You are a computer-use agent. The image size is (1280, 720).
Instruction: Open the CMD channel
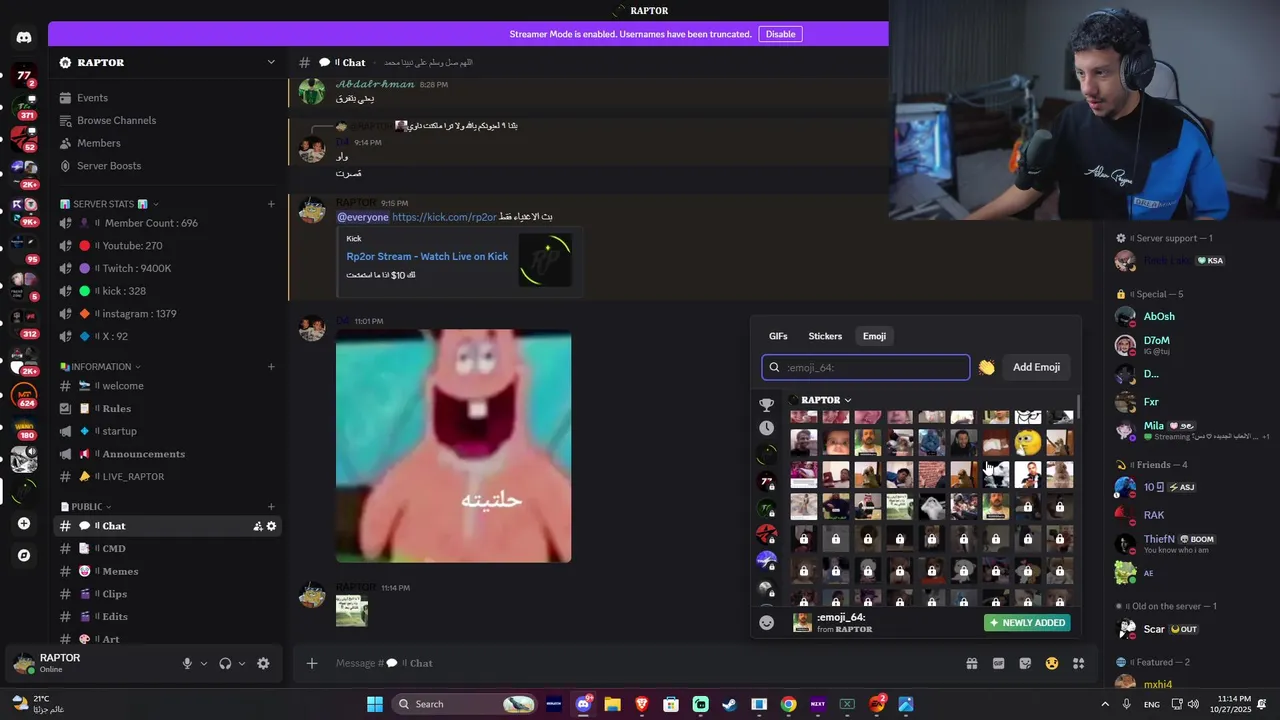tap(168, 549)
